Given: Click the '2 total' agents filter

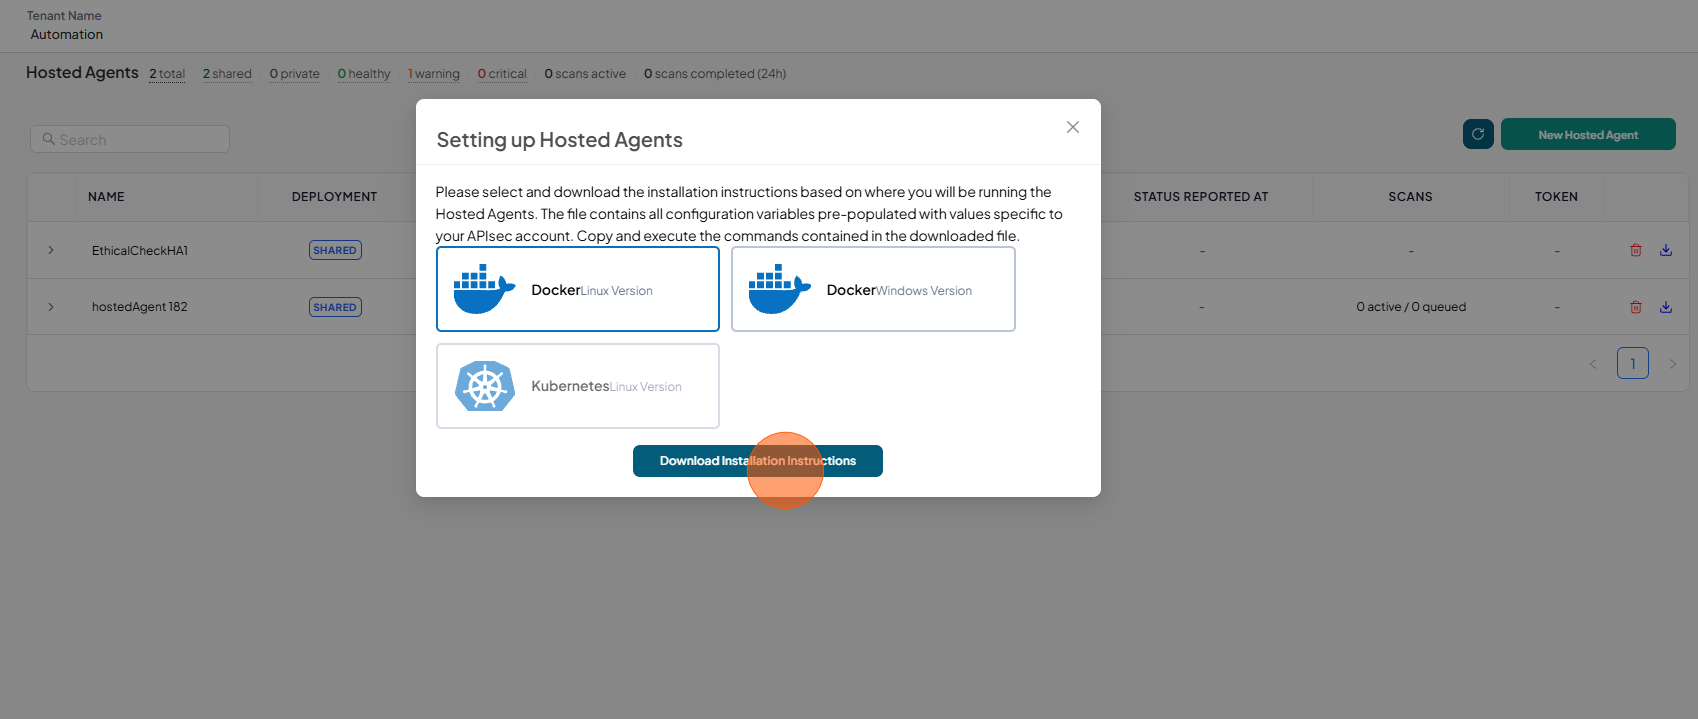Looking at the screenshot, I should click(167, 74).
